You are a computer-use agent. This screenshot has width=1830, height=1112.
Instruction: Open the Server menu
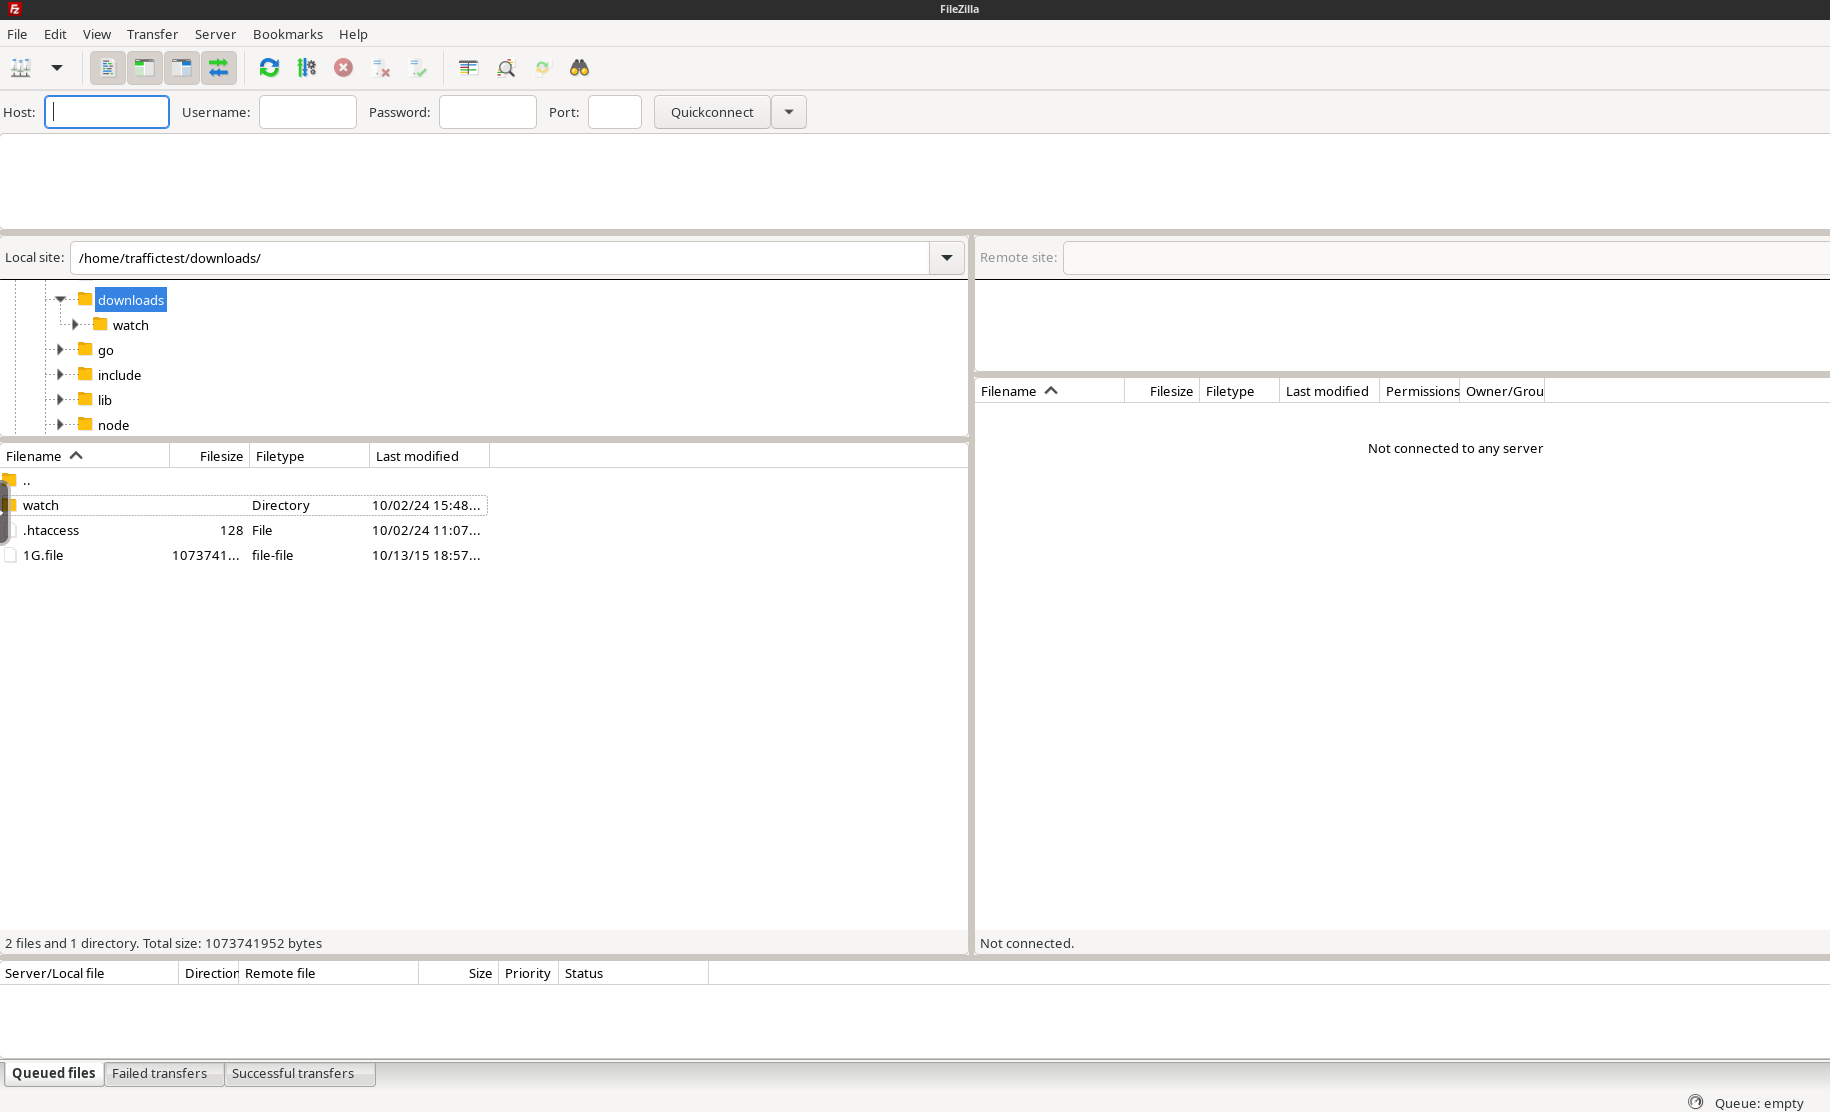click(x=215, y=34)
